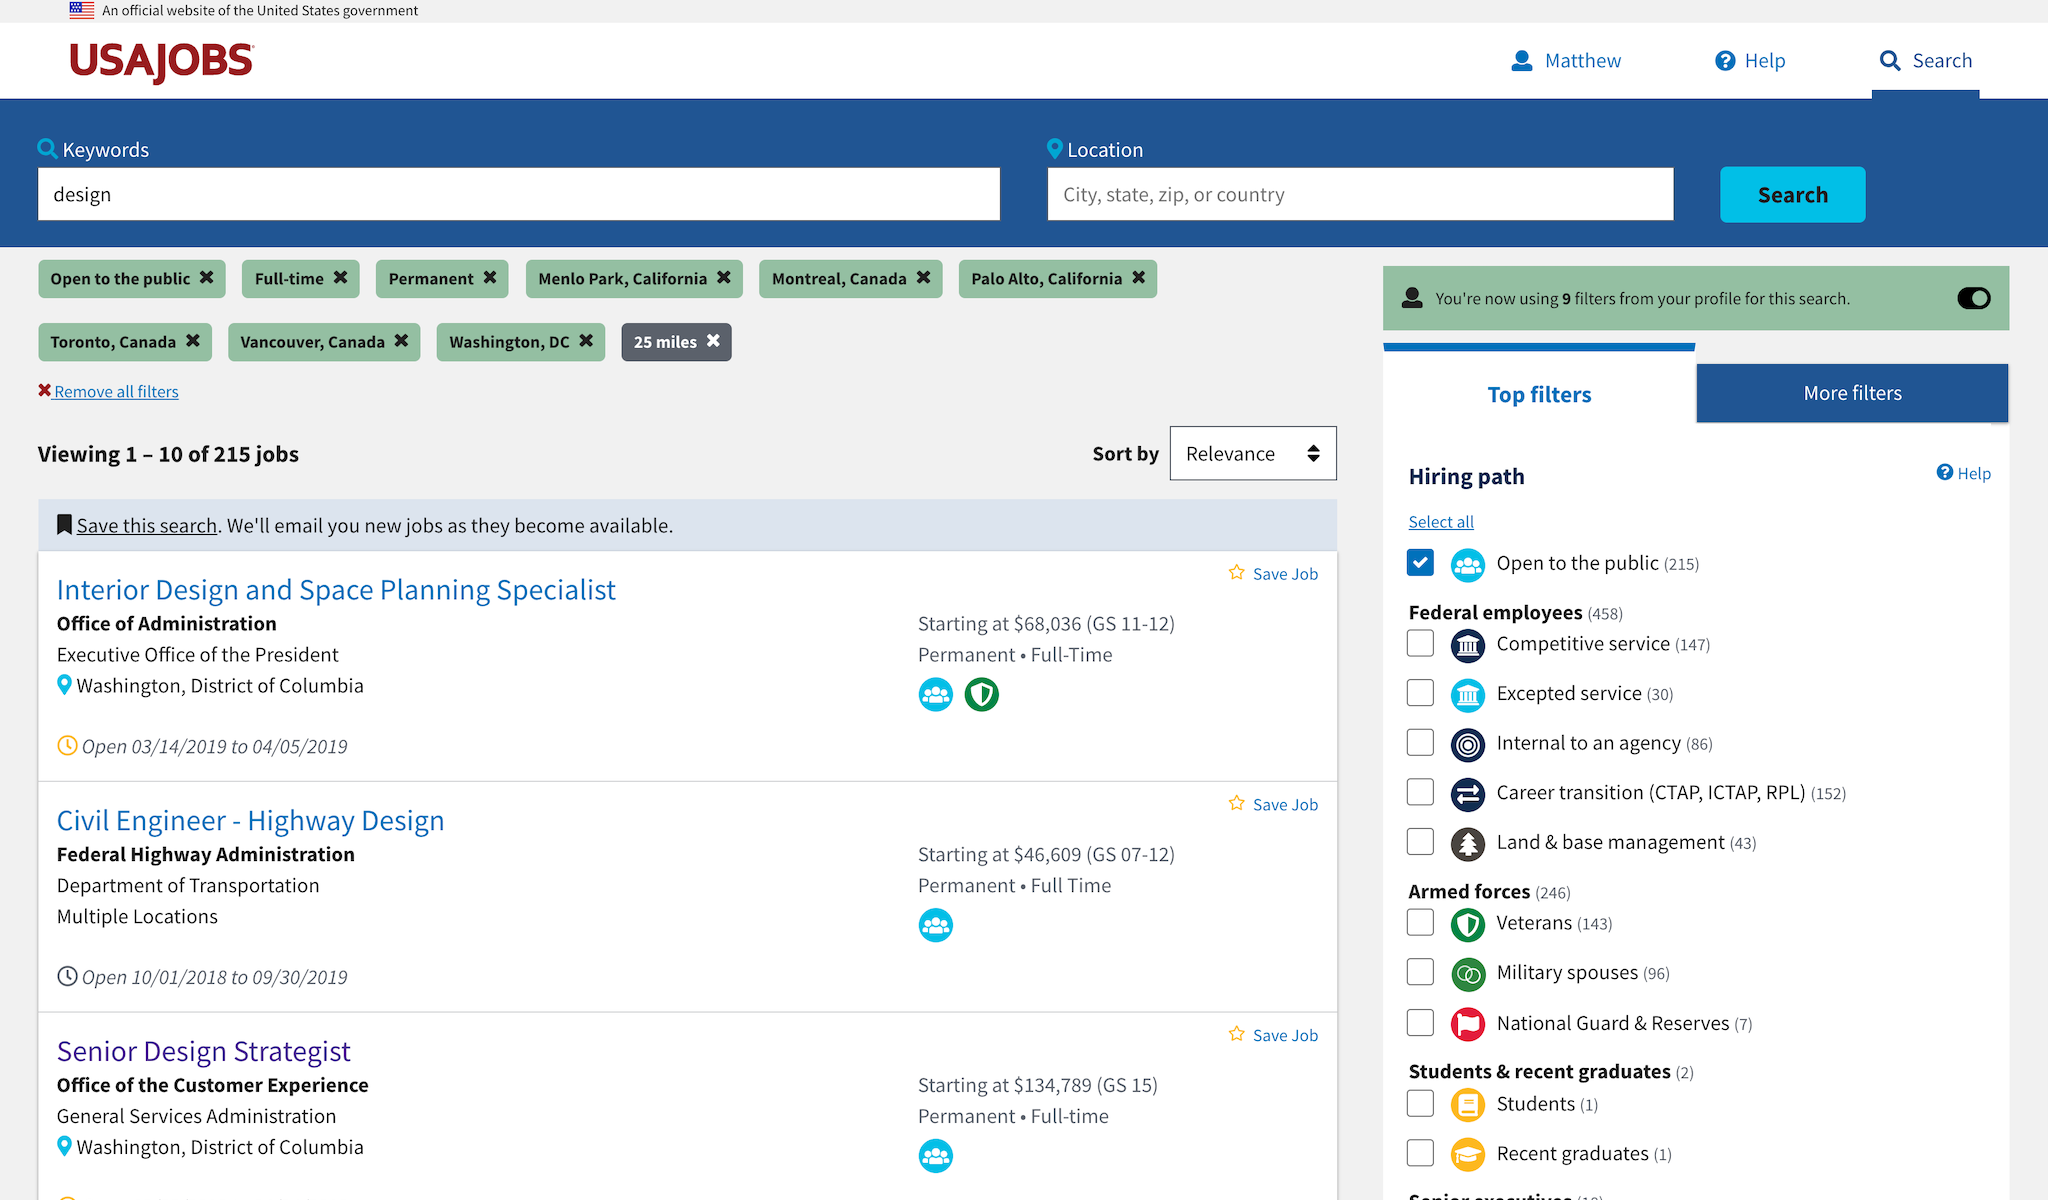Click the Internal to an agency target icon
The width and height of the screenshot is (2048, 1200).
click(x=1468, y=745)
